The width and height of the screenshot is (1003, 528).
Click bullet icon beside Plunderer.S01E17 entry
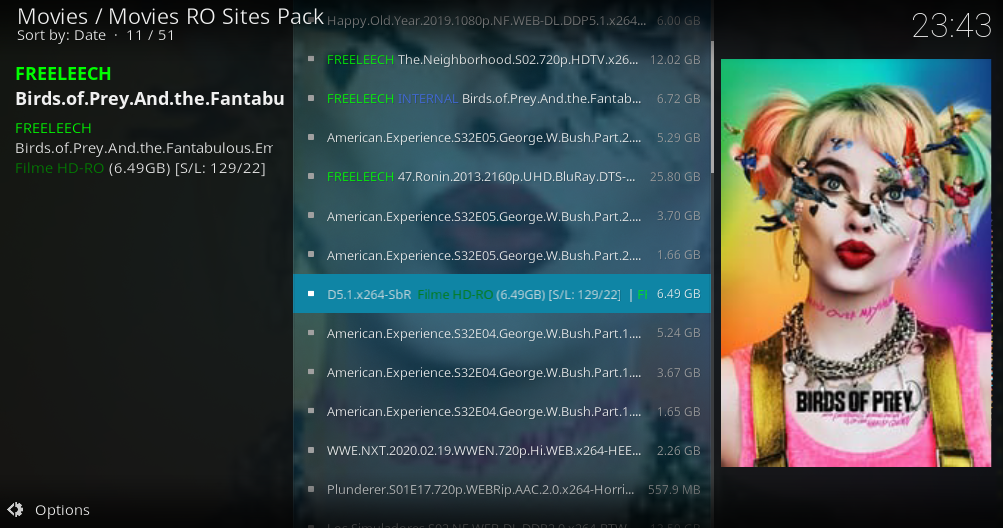coord(311,489)
